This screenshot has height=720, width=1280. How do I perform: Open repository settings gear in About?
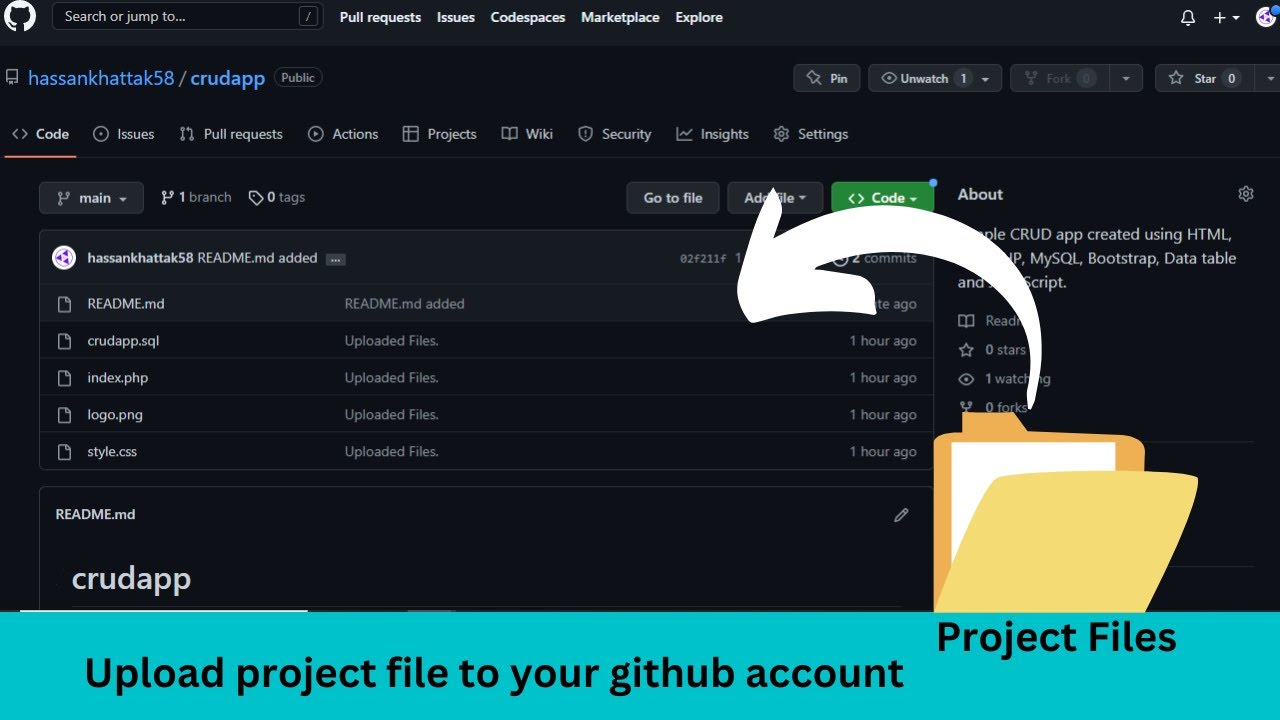pyautogui.click(x=1246, y=194)
